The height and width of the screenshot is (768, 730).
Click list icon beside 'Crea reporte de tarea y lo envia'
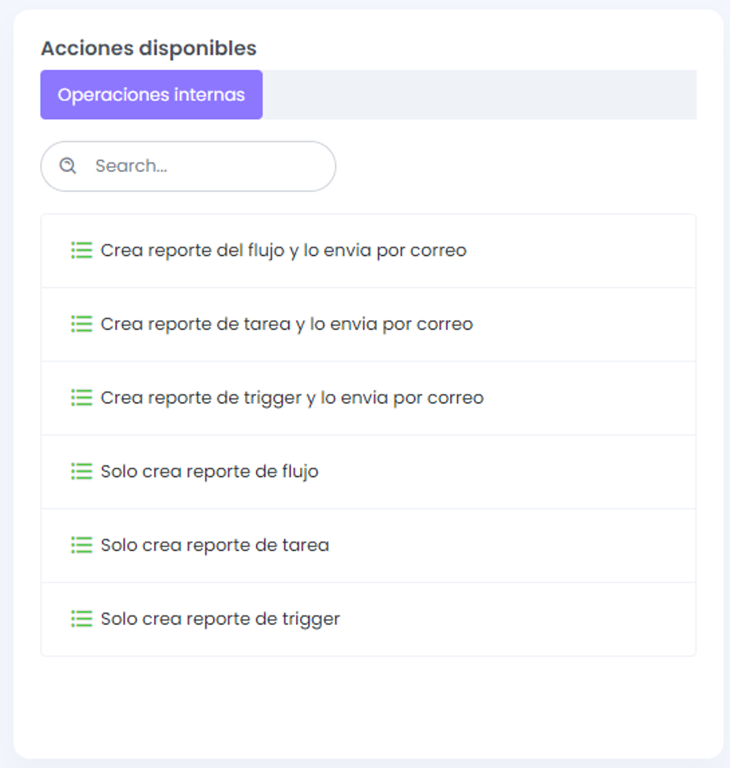pyautogui.click(x=81, y=324)
